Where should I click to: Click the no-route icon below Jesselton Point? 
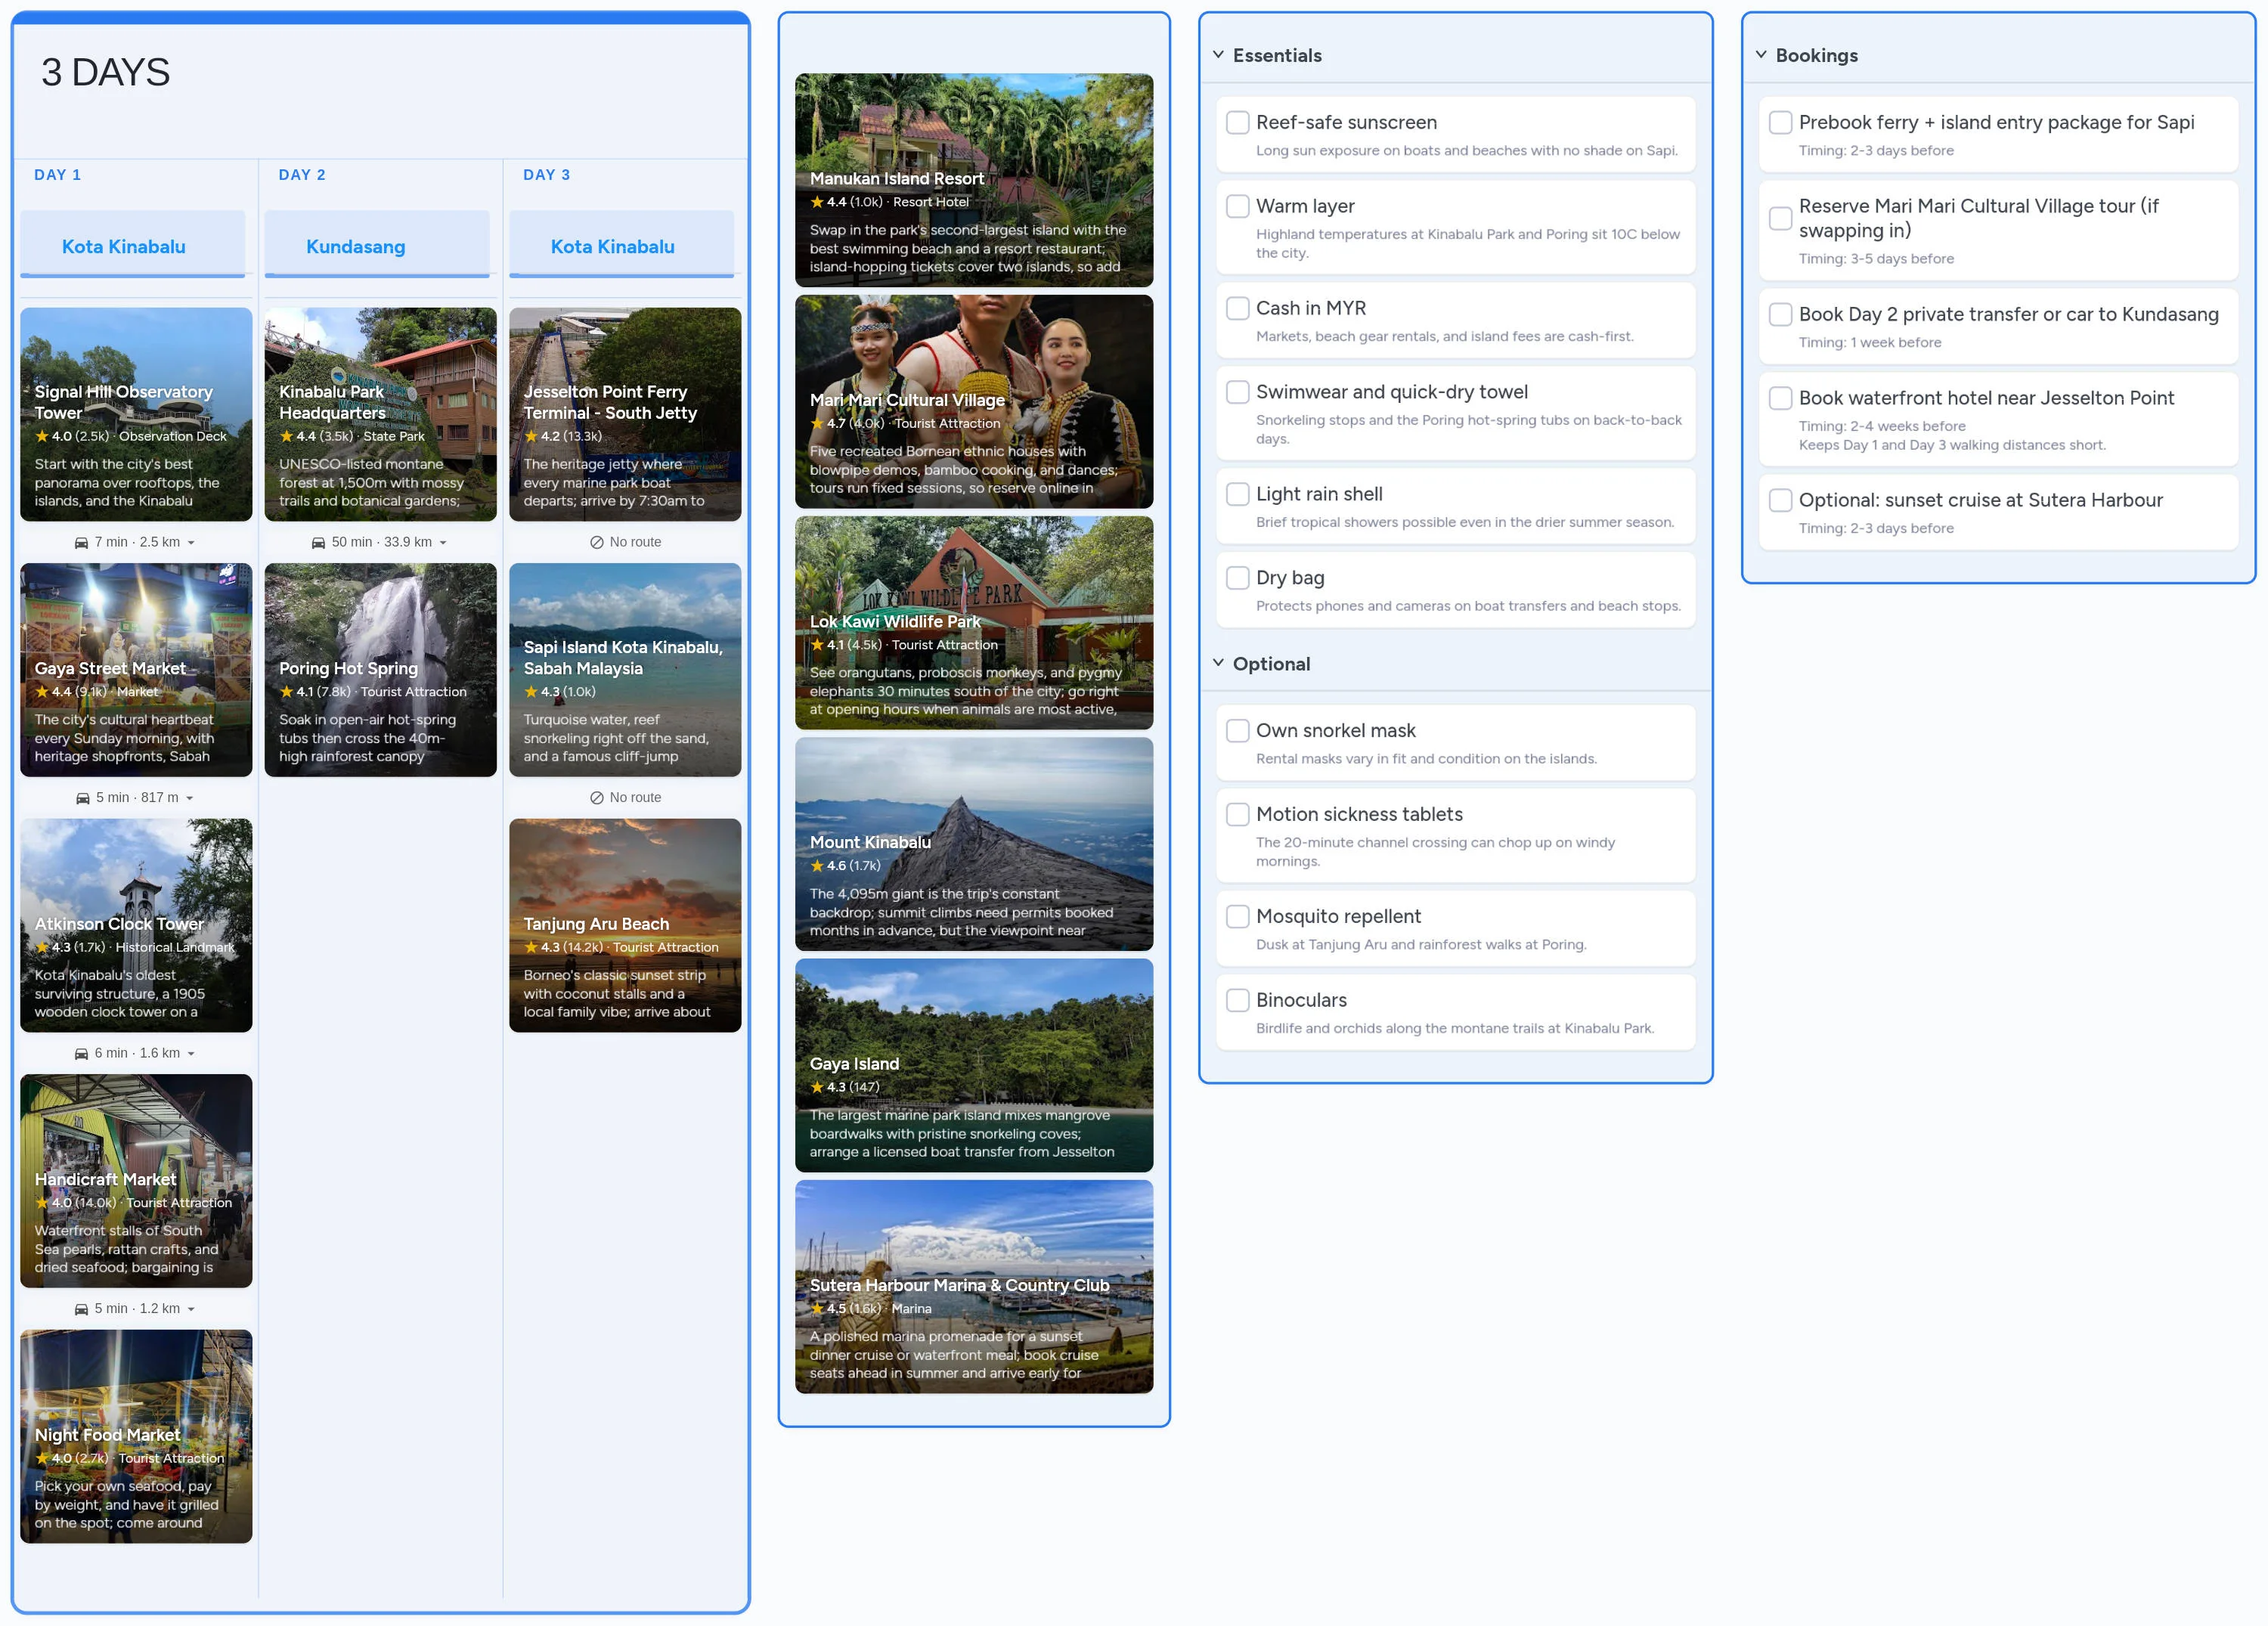pos(597,542)
